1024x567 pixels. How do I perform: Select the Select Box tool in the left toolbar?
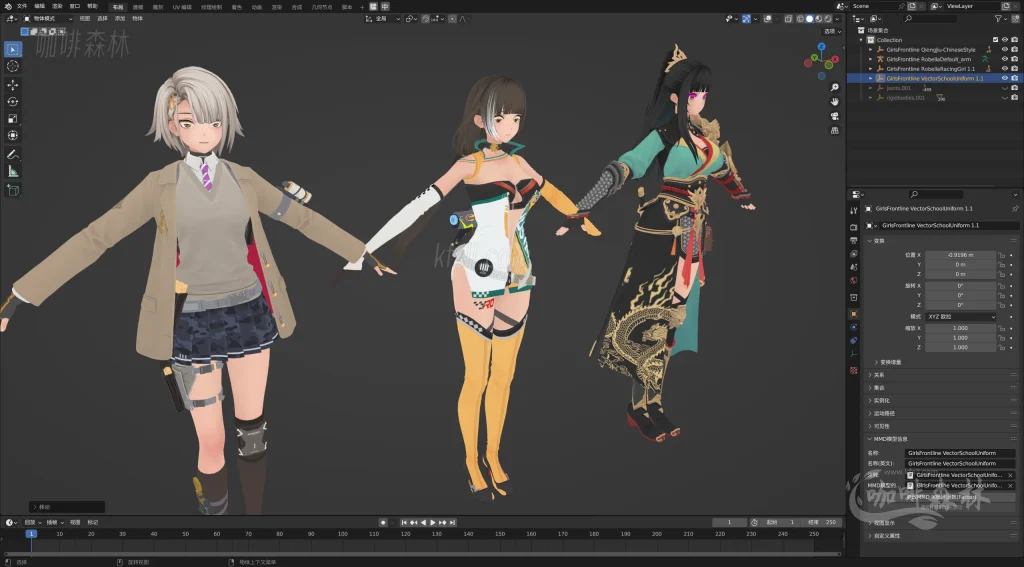pos(13,49)
